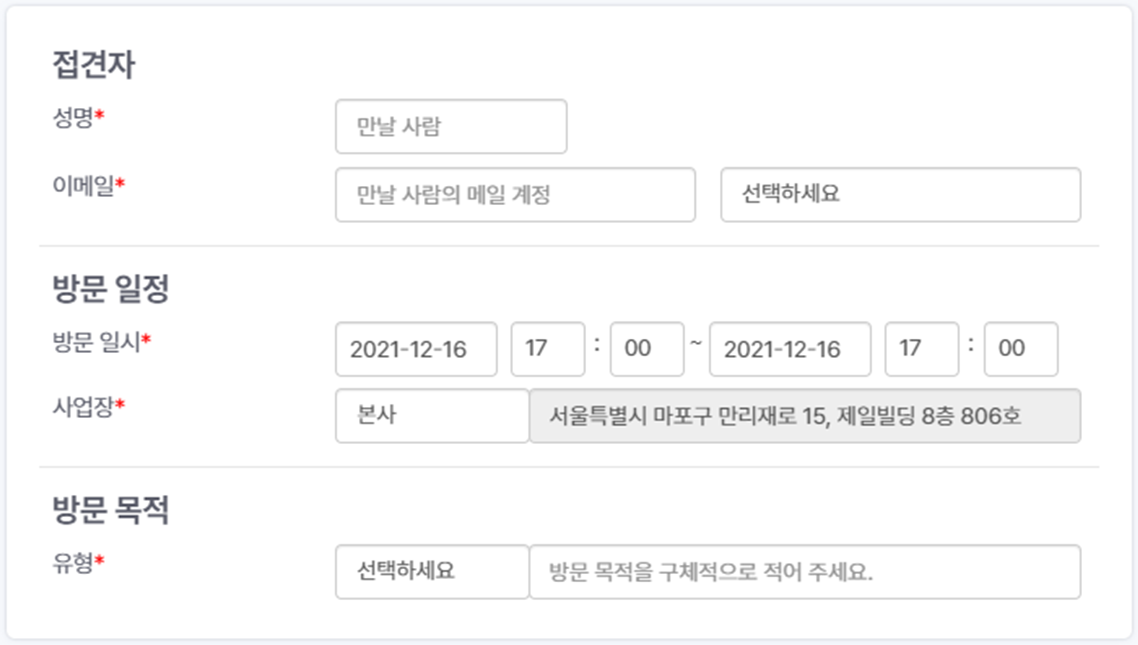Click the visit start date field
This screenshot has width=1138, height=645.
tap(416, 349)
